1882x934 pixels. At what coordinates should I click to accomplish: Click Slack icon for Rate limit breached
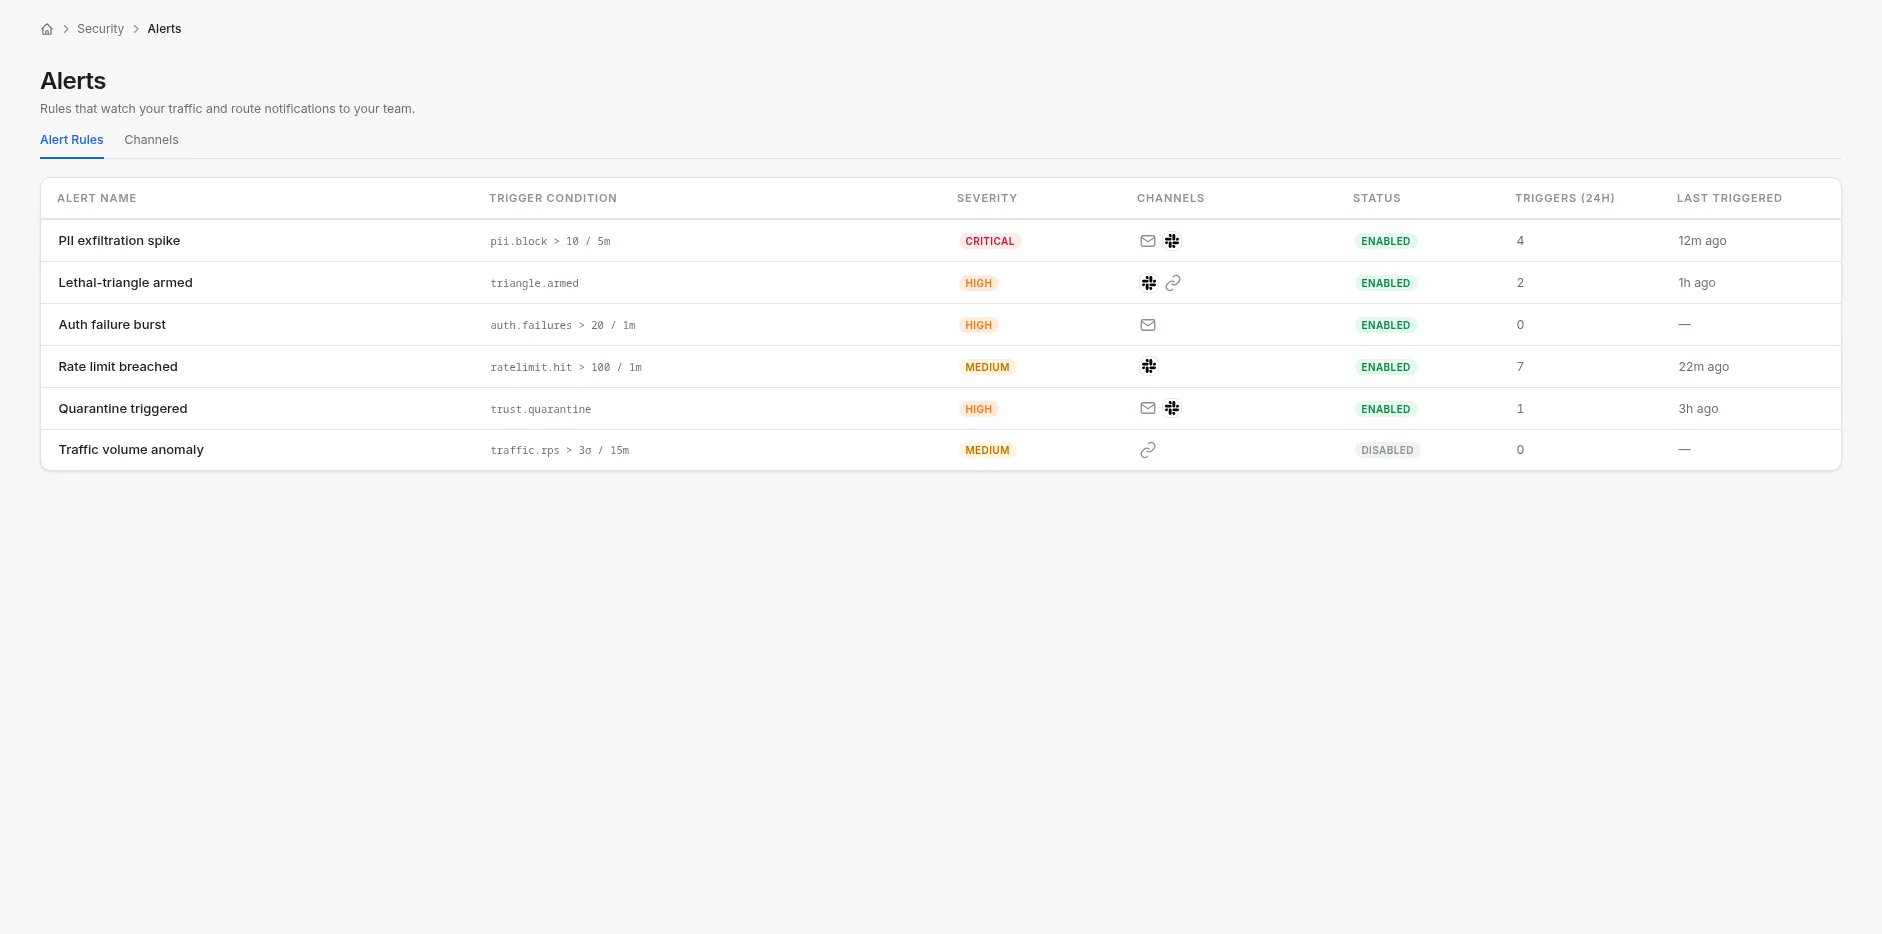point(1148,367)
